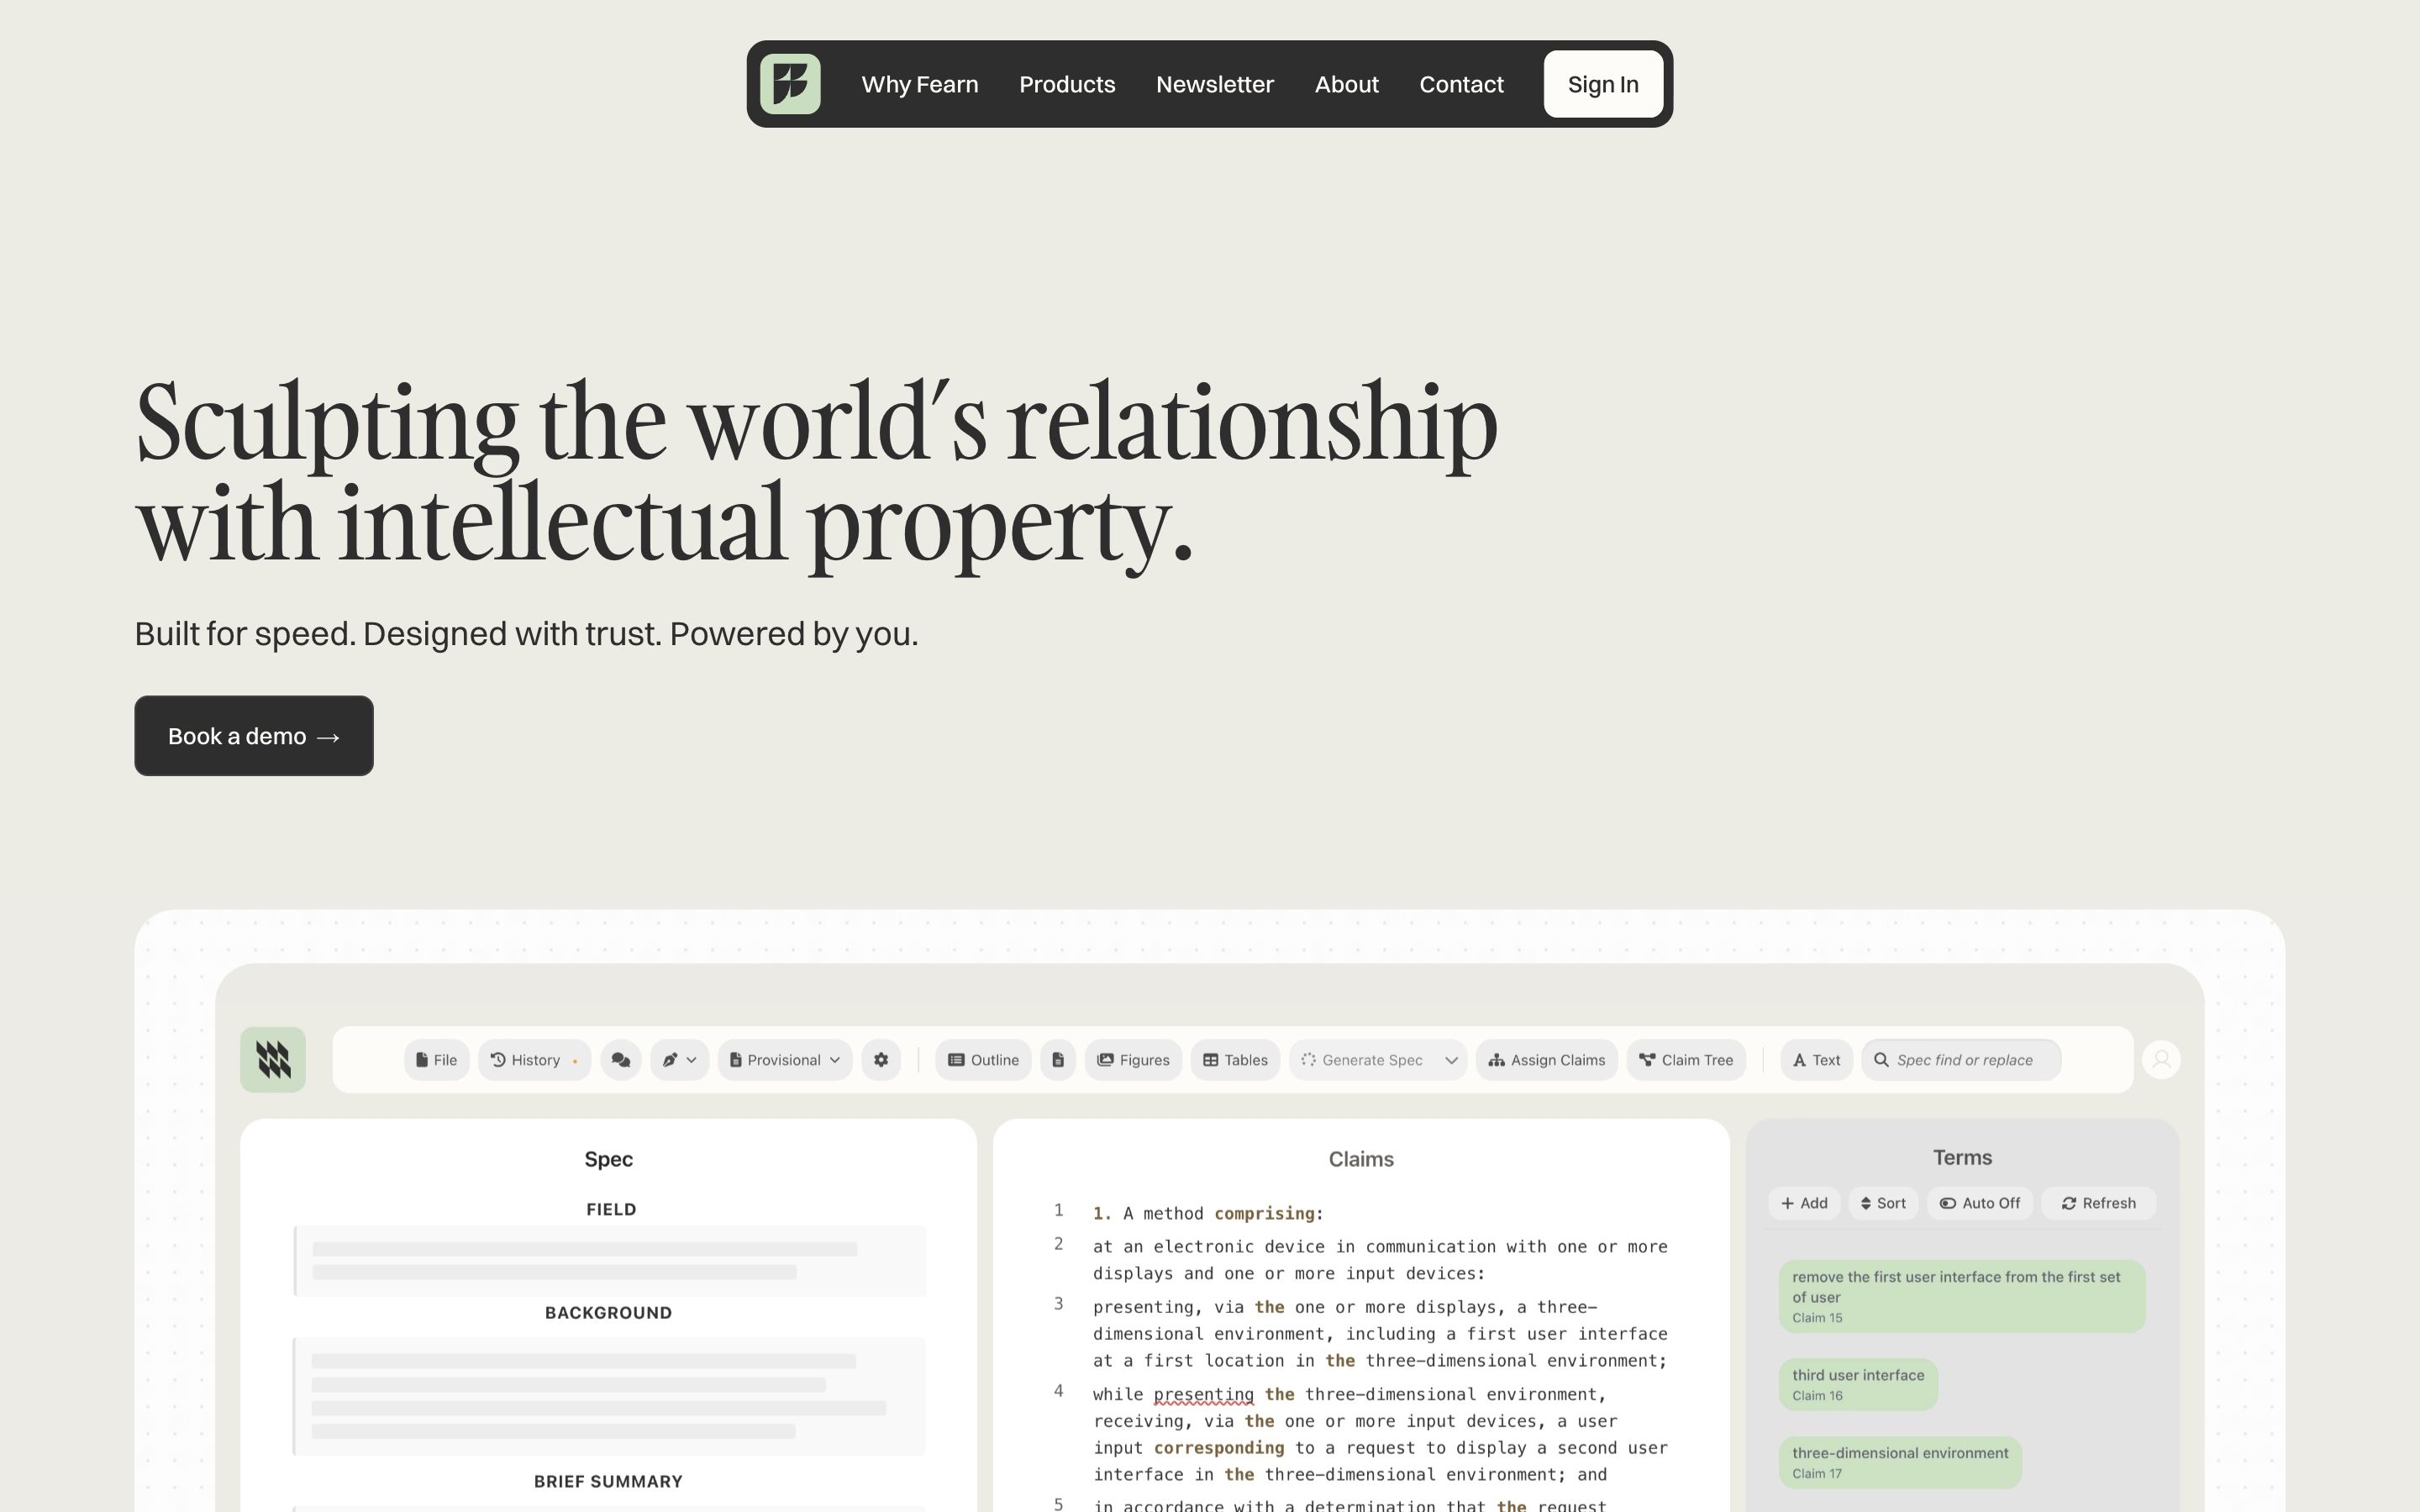Open the user profile avatar icon
Screen dimensions: 2420x1512
pyautogui.click(x=2161, y=1060)
